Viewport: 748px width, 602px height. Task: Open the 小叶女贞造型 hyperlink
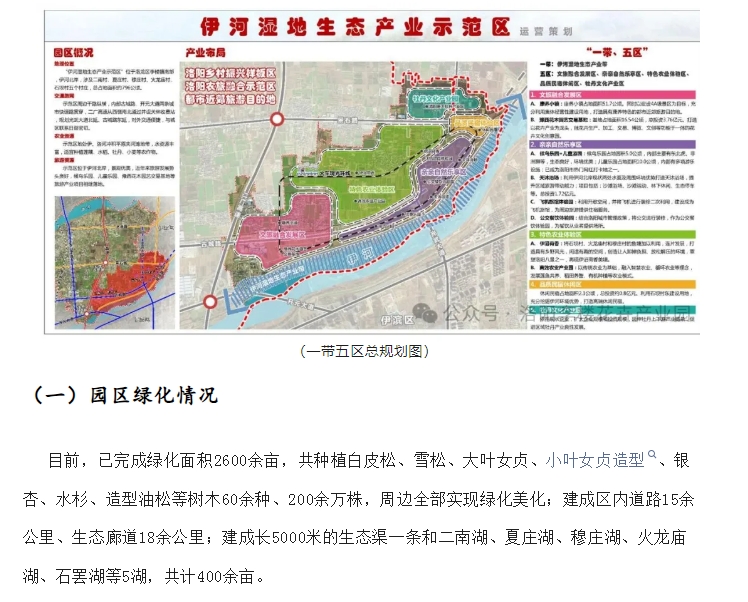(595, 460)
